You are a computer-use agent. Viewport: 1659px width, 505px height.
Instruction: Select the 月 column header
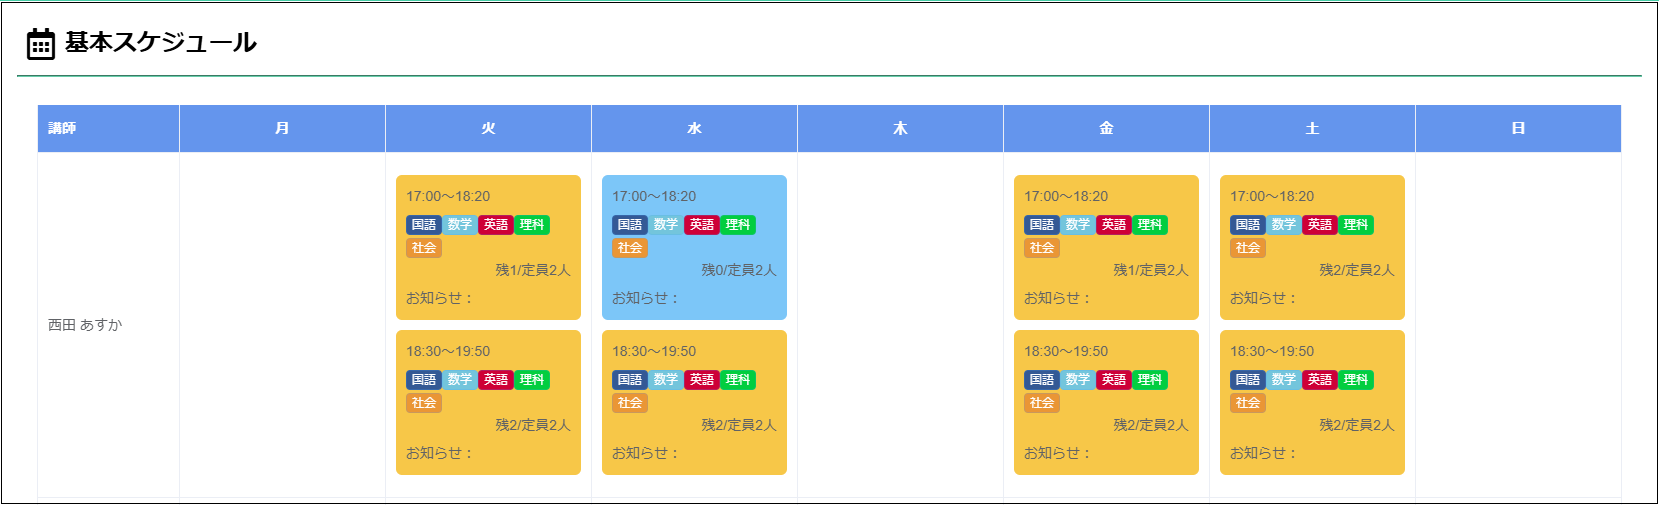[282, 129]
